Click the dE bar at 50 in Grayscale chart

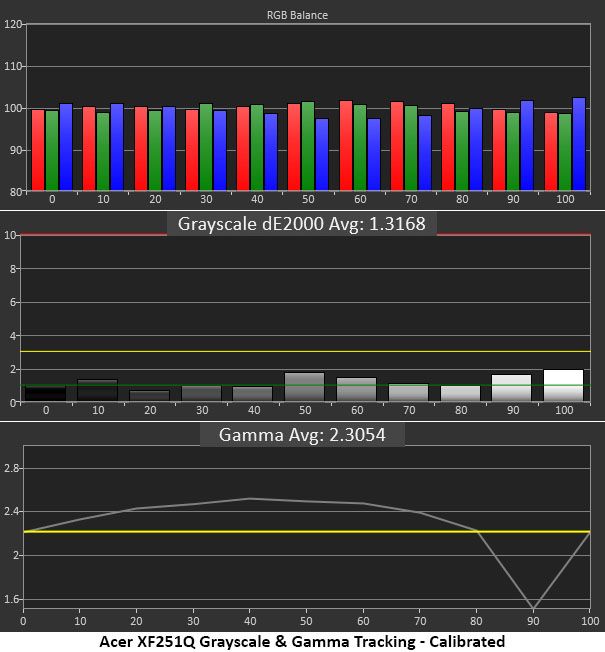[x=305, y=387]
